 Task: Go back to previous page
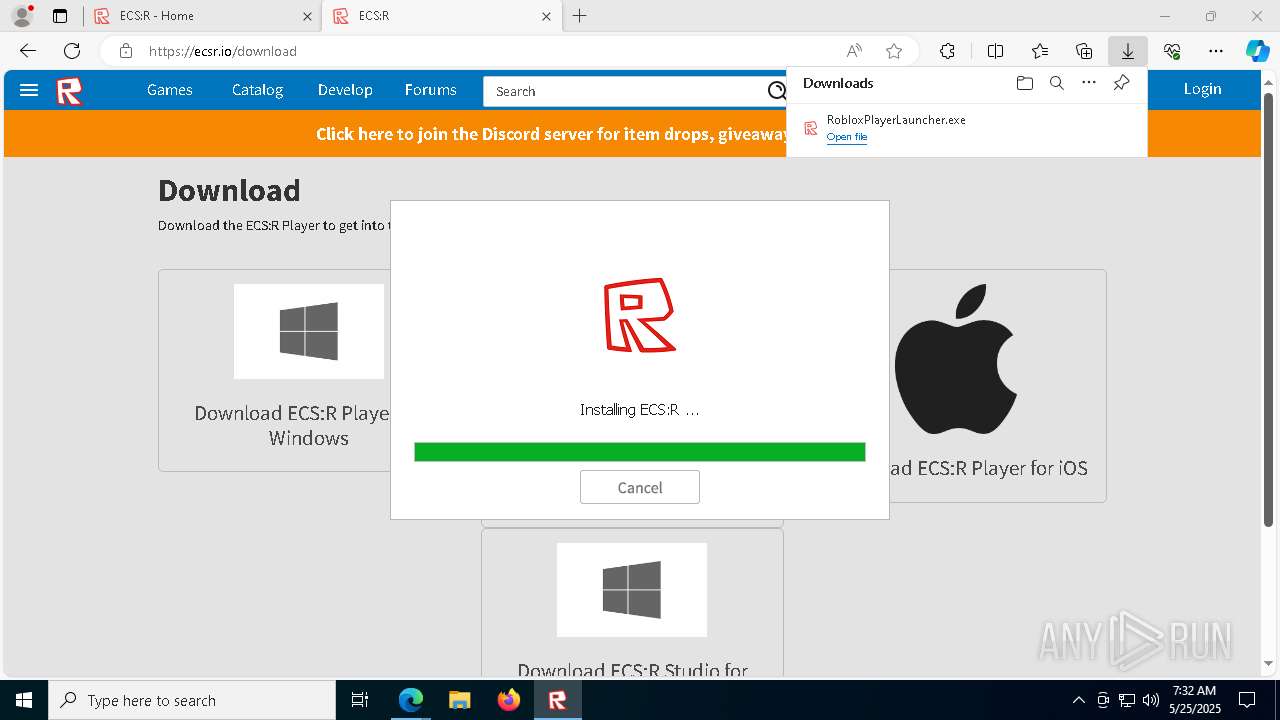(x=28, y=51)
